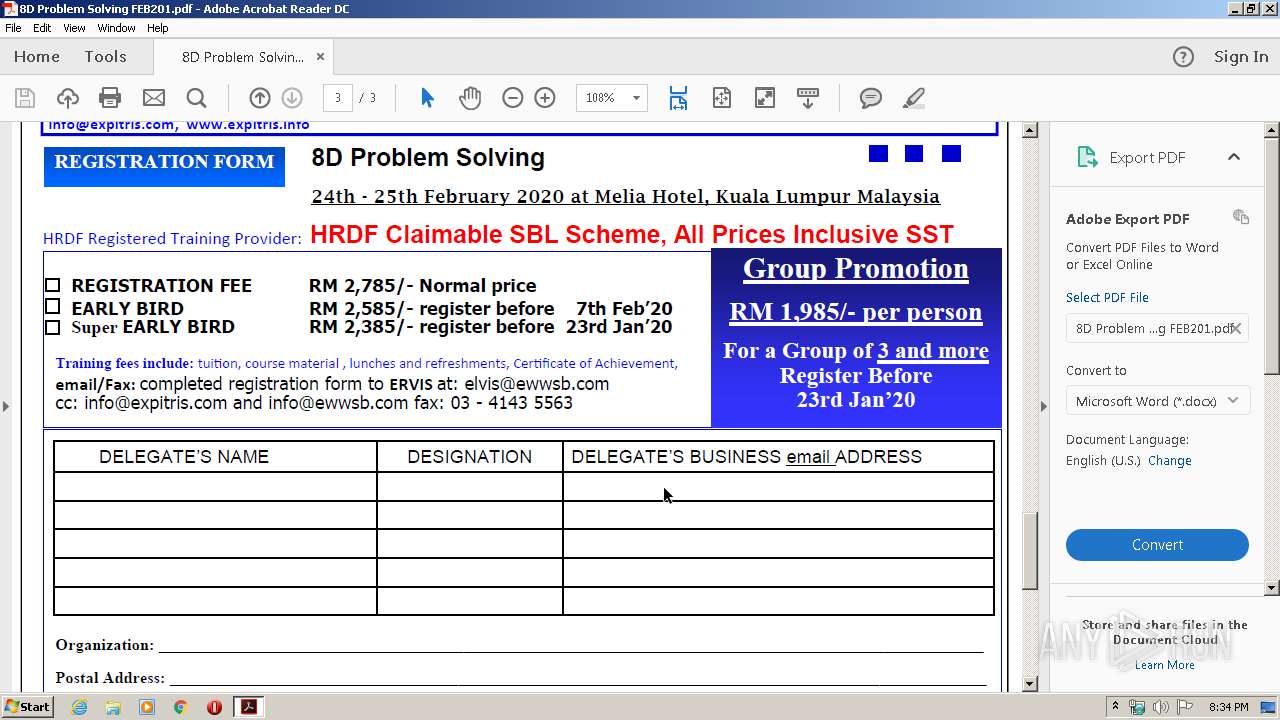Image resolution: width=1280 pixels, height=720 pixels.
Task: Click the Acrobat Reader taskbar icon
Action: 248,707
